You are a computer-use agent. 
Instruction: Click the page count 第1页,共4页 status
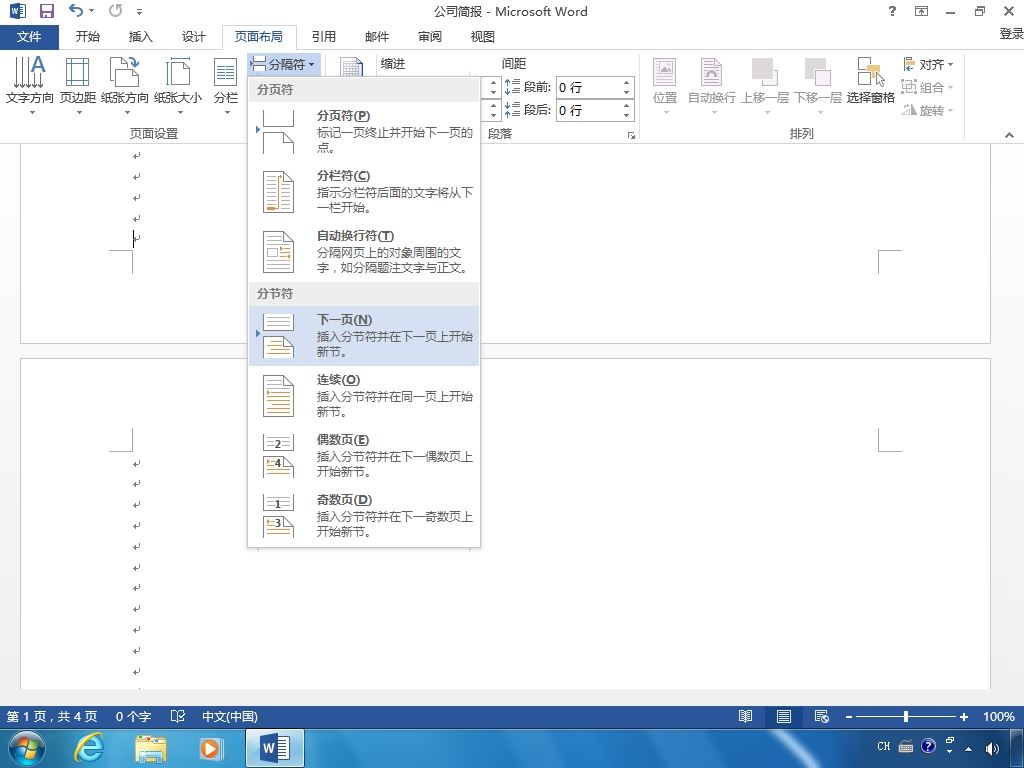click(x=52, y=716)
